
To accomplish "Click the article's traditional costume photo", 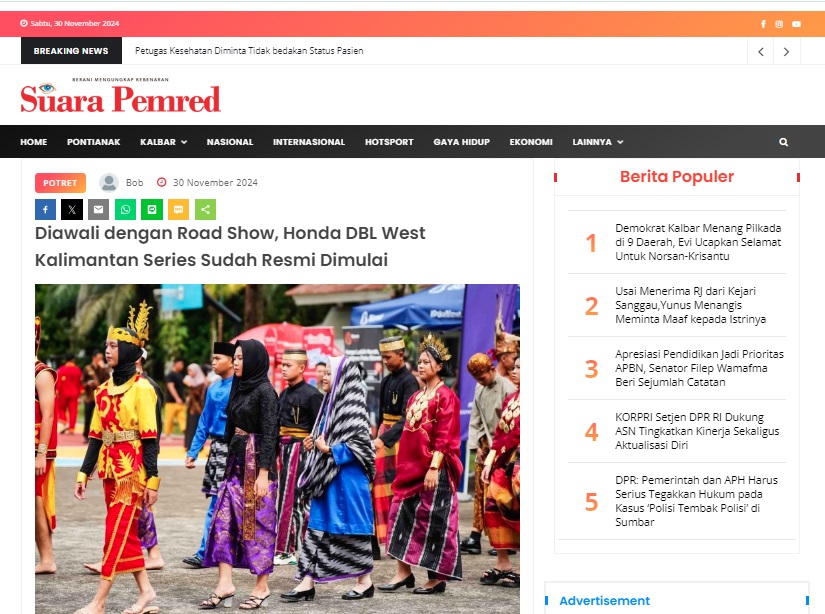I will coord(277,449).
